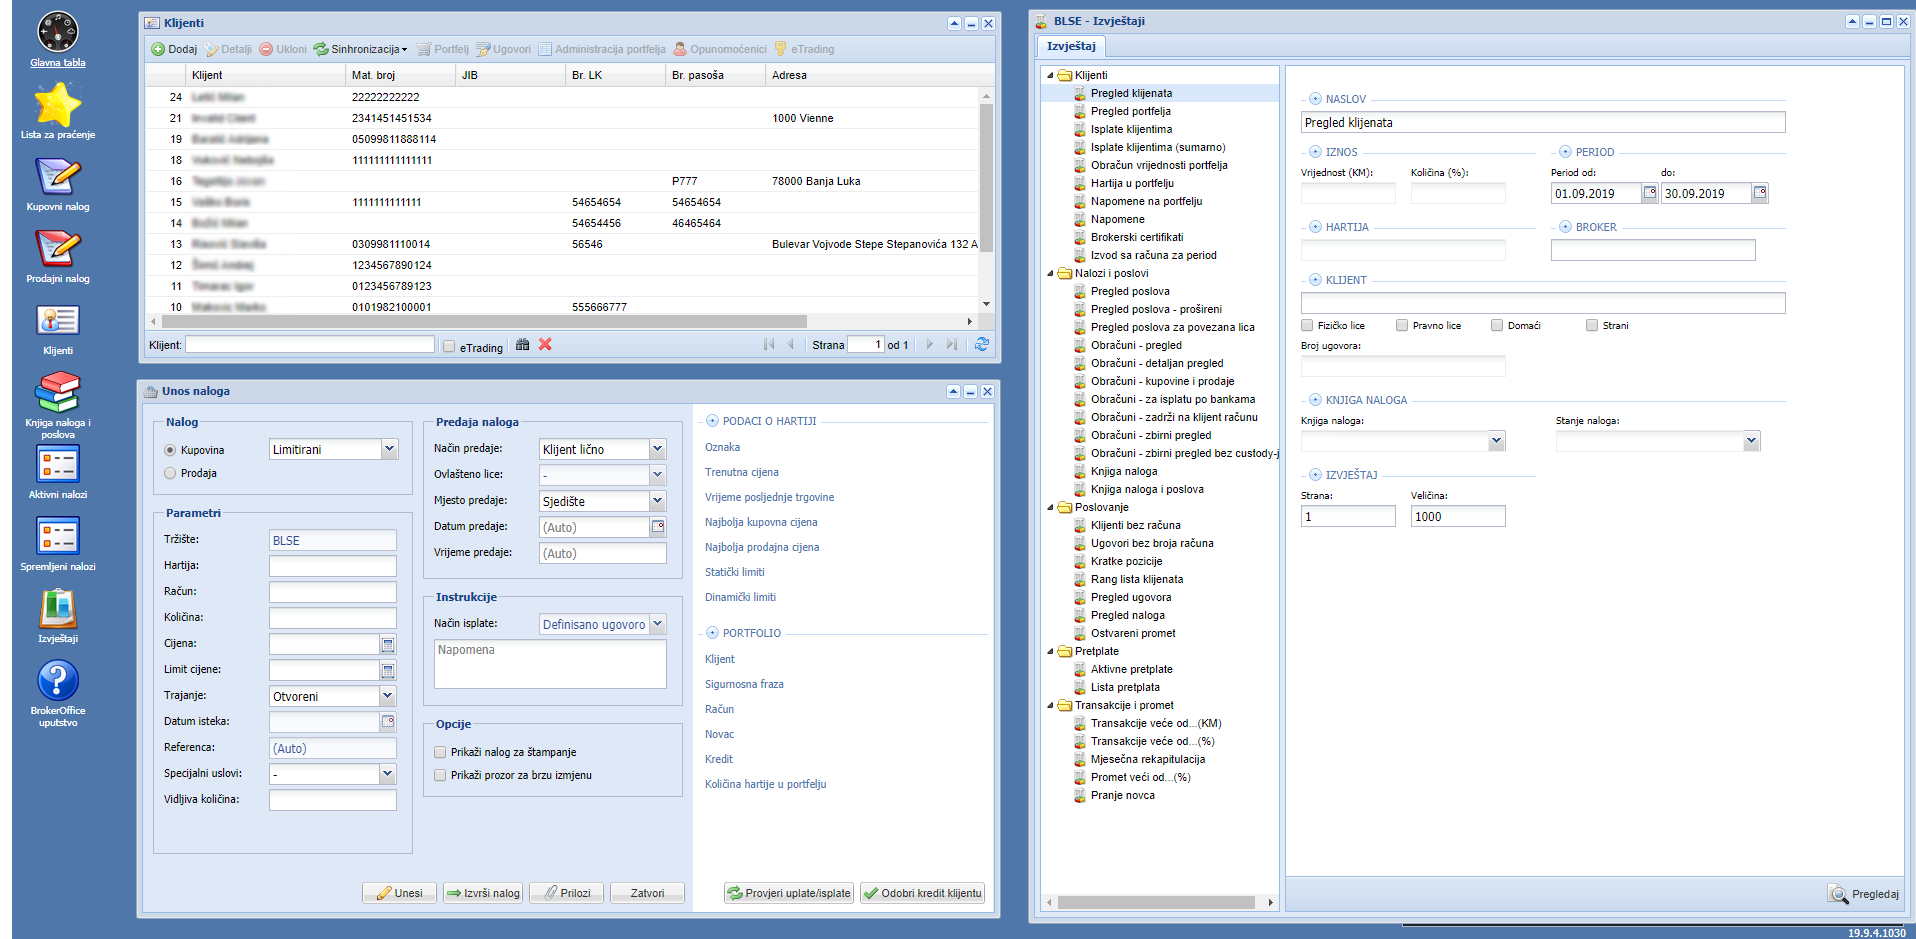Image resolution: width=1916 pixels, height=939 pixels.
Task: Select Prodaja radio button
Action: [x=170, y=473]
